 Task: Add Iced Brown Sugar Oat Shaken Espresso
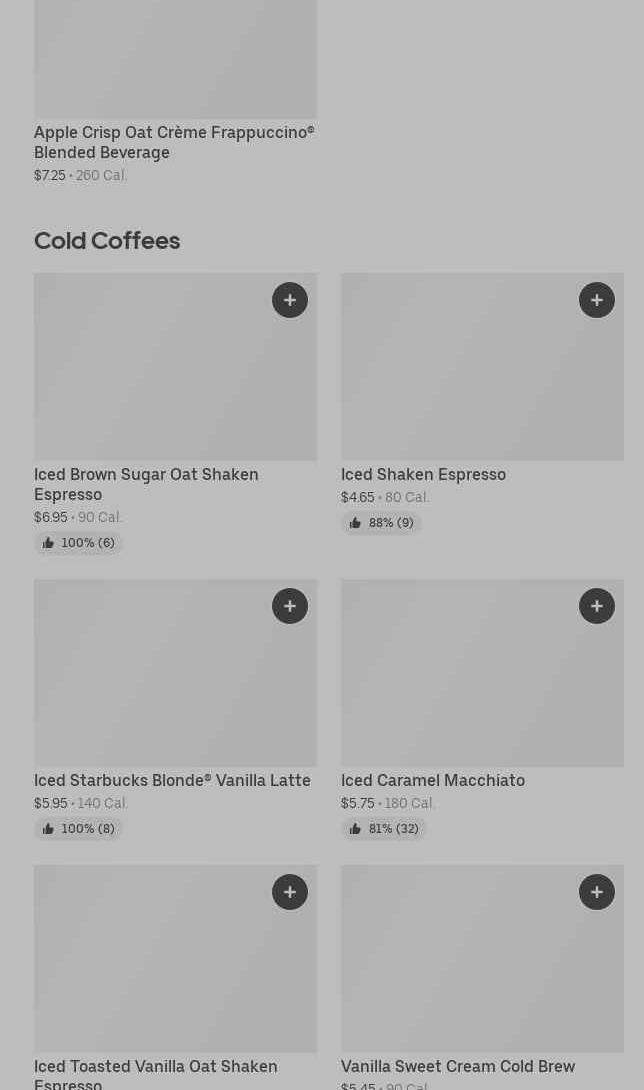[290, 300]
